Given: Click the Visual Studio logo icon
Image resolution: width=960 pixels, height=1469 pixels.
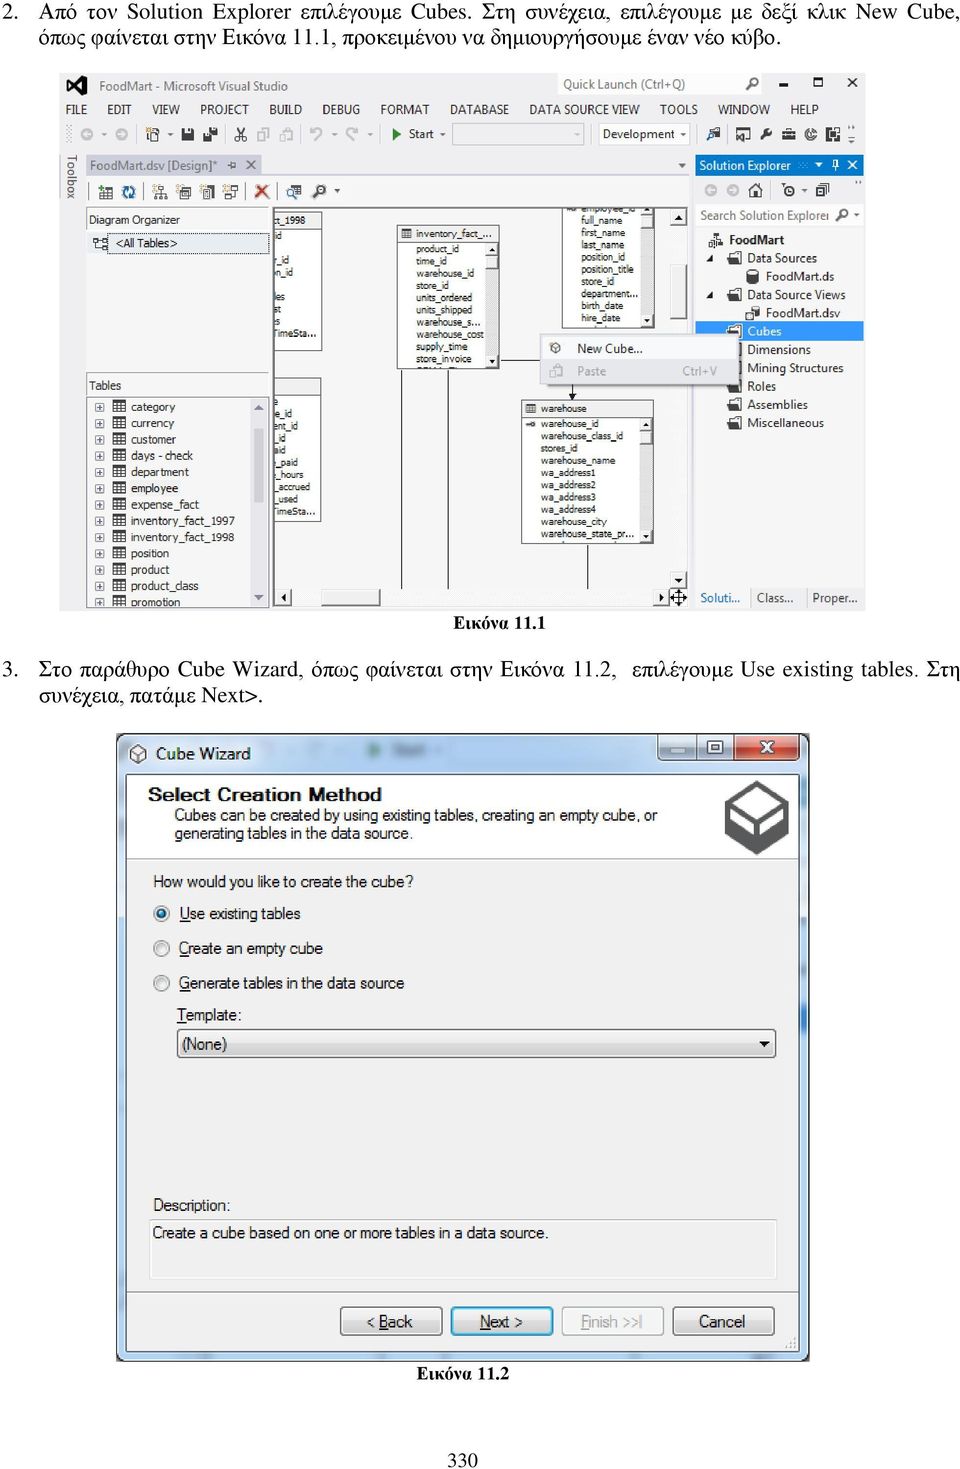Looking at the screenshot, I should click(x=77, y=86).
